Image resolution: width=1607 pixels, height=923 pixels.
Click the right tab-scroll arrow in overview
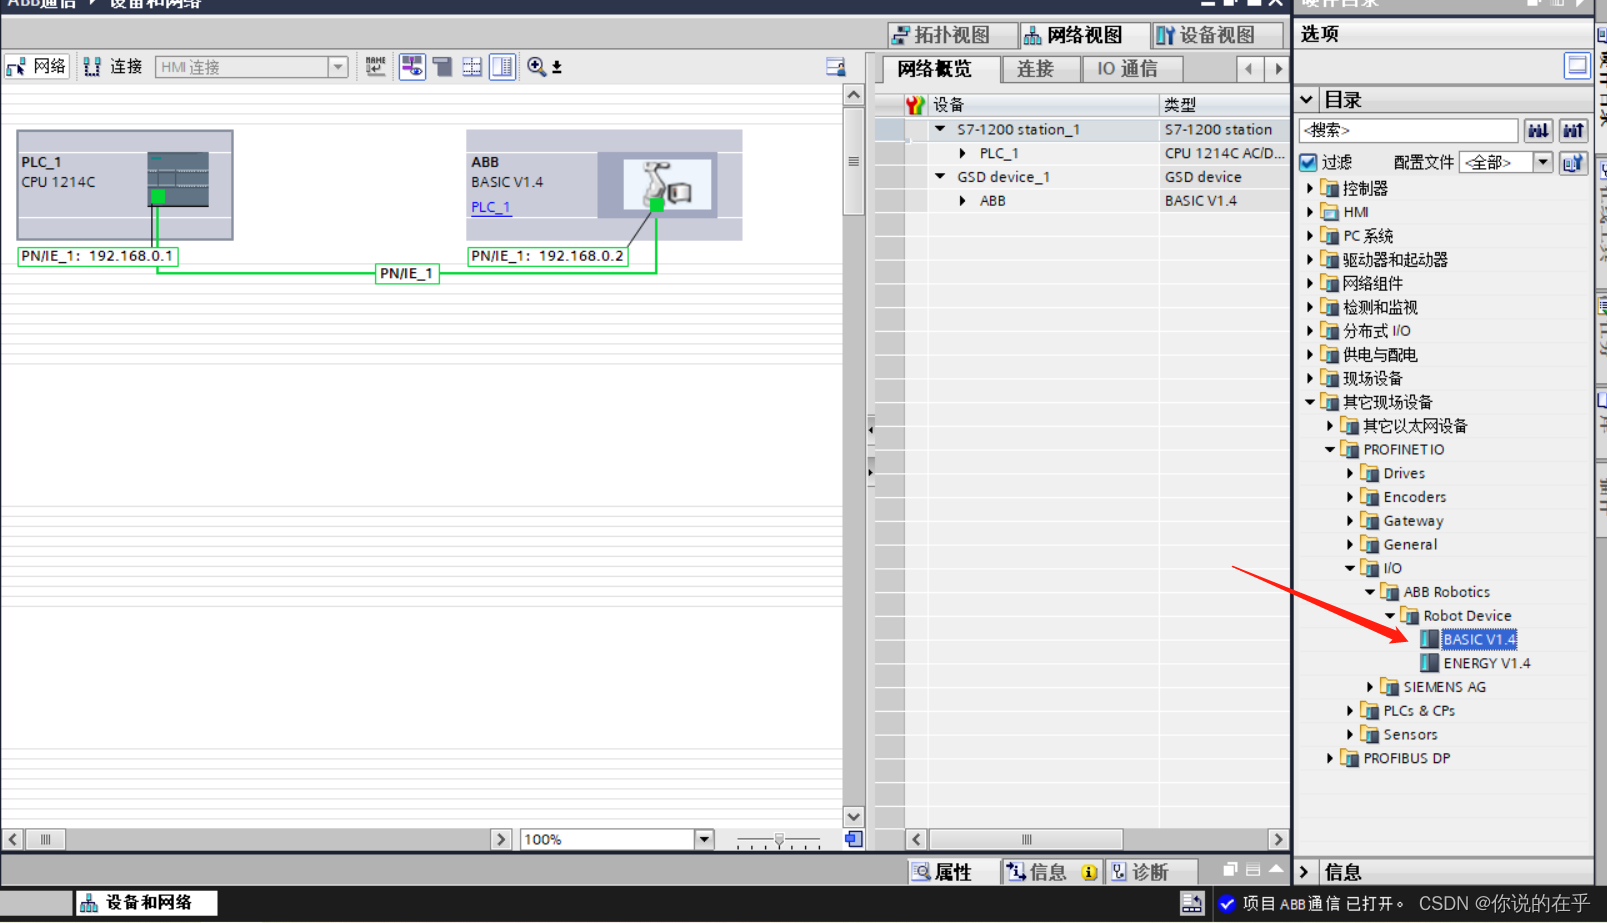[1277, 69]
